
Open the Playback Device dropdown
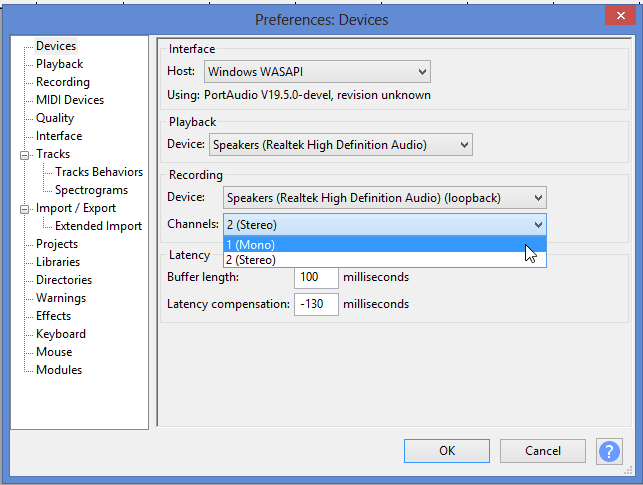click(x=340, y=145)
